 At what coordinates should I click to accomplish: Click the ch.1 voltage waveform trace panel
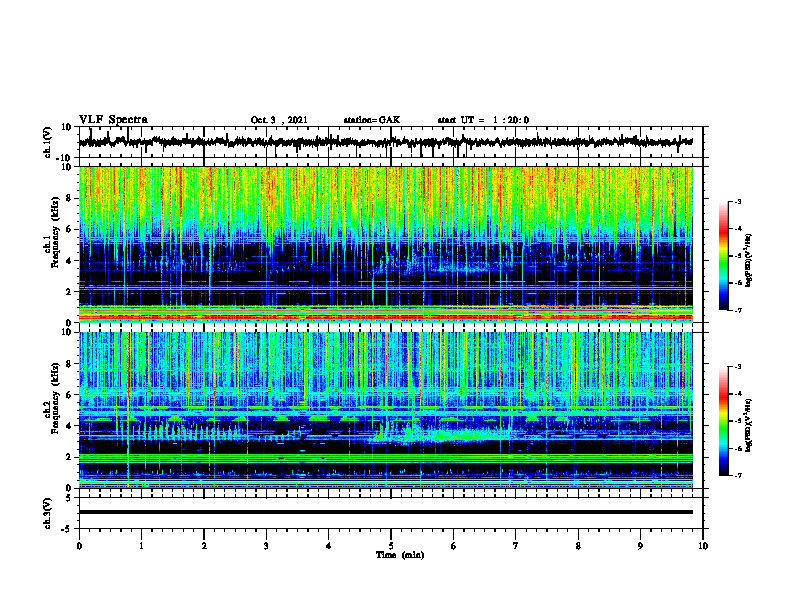[x=390, y=142]
